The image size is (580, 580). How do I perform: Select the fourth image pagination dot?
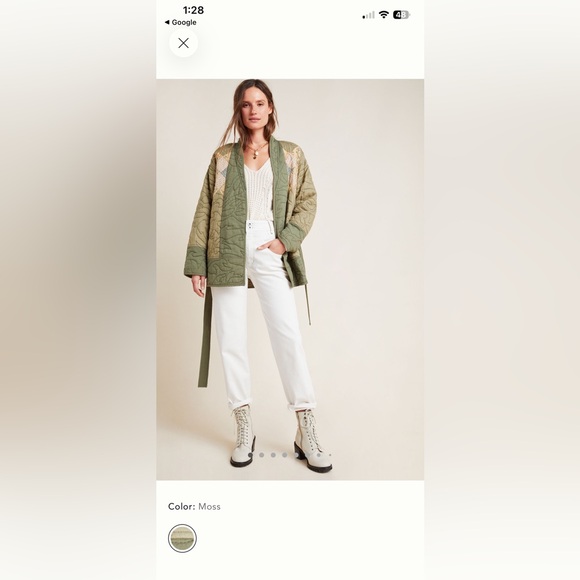tap(284, 455)
